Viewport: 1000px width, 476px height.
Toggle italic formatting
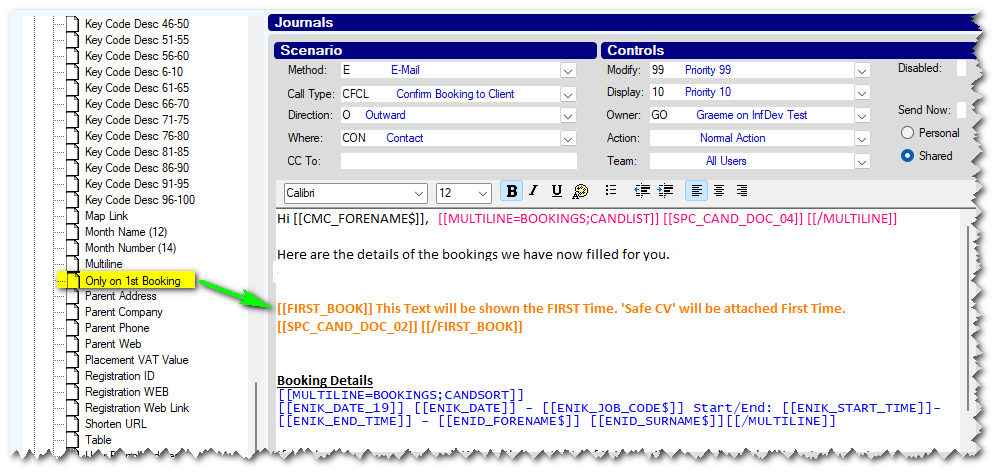pyautogui.click(x=534, y=191)
